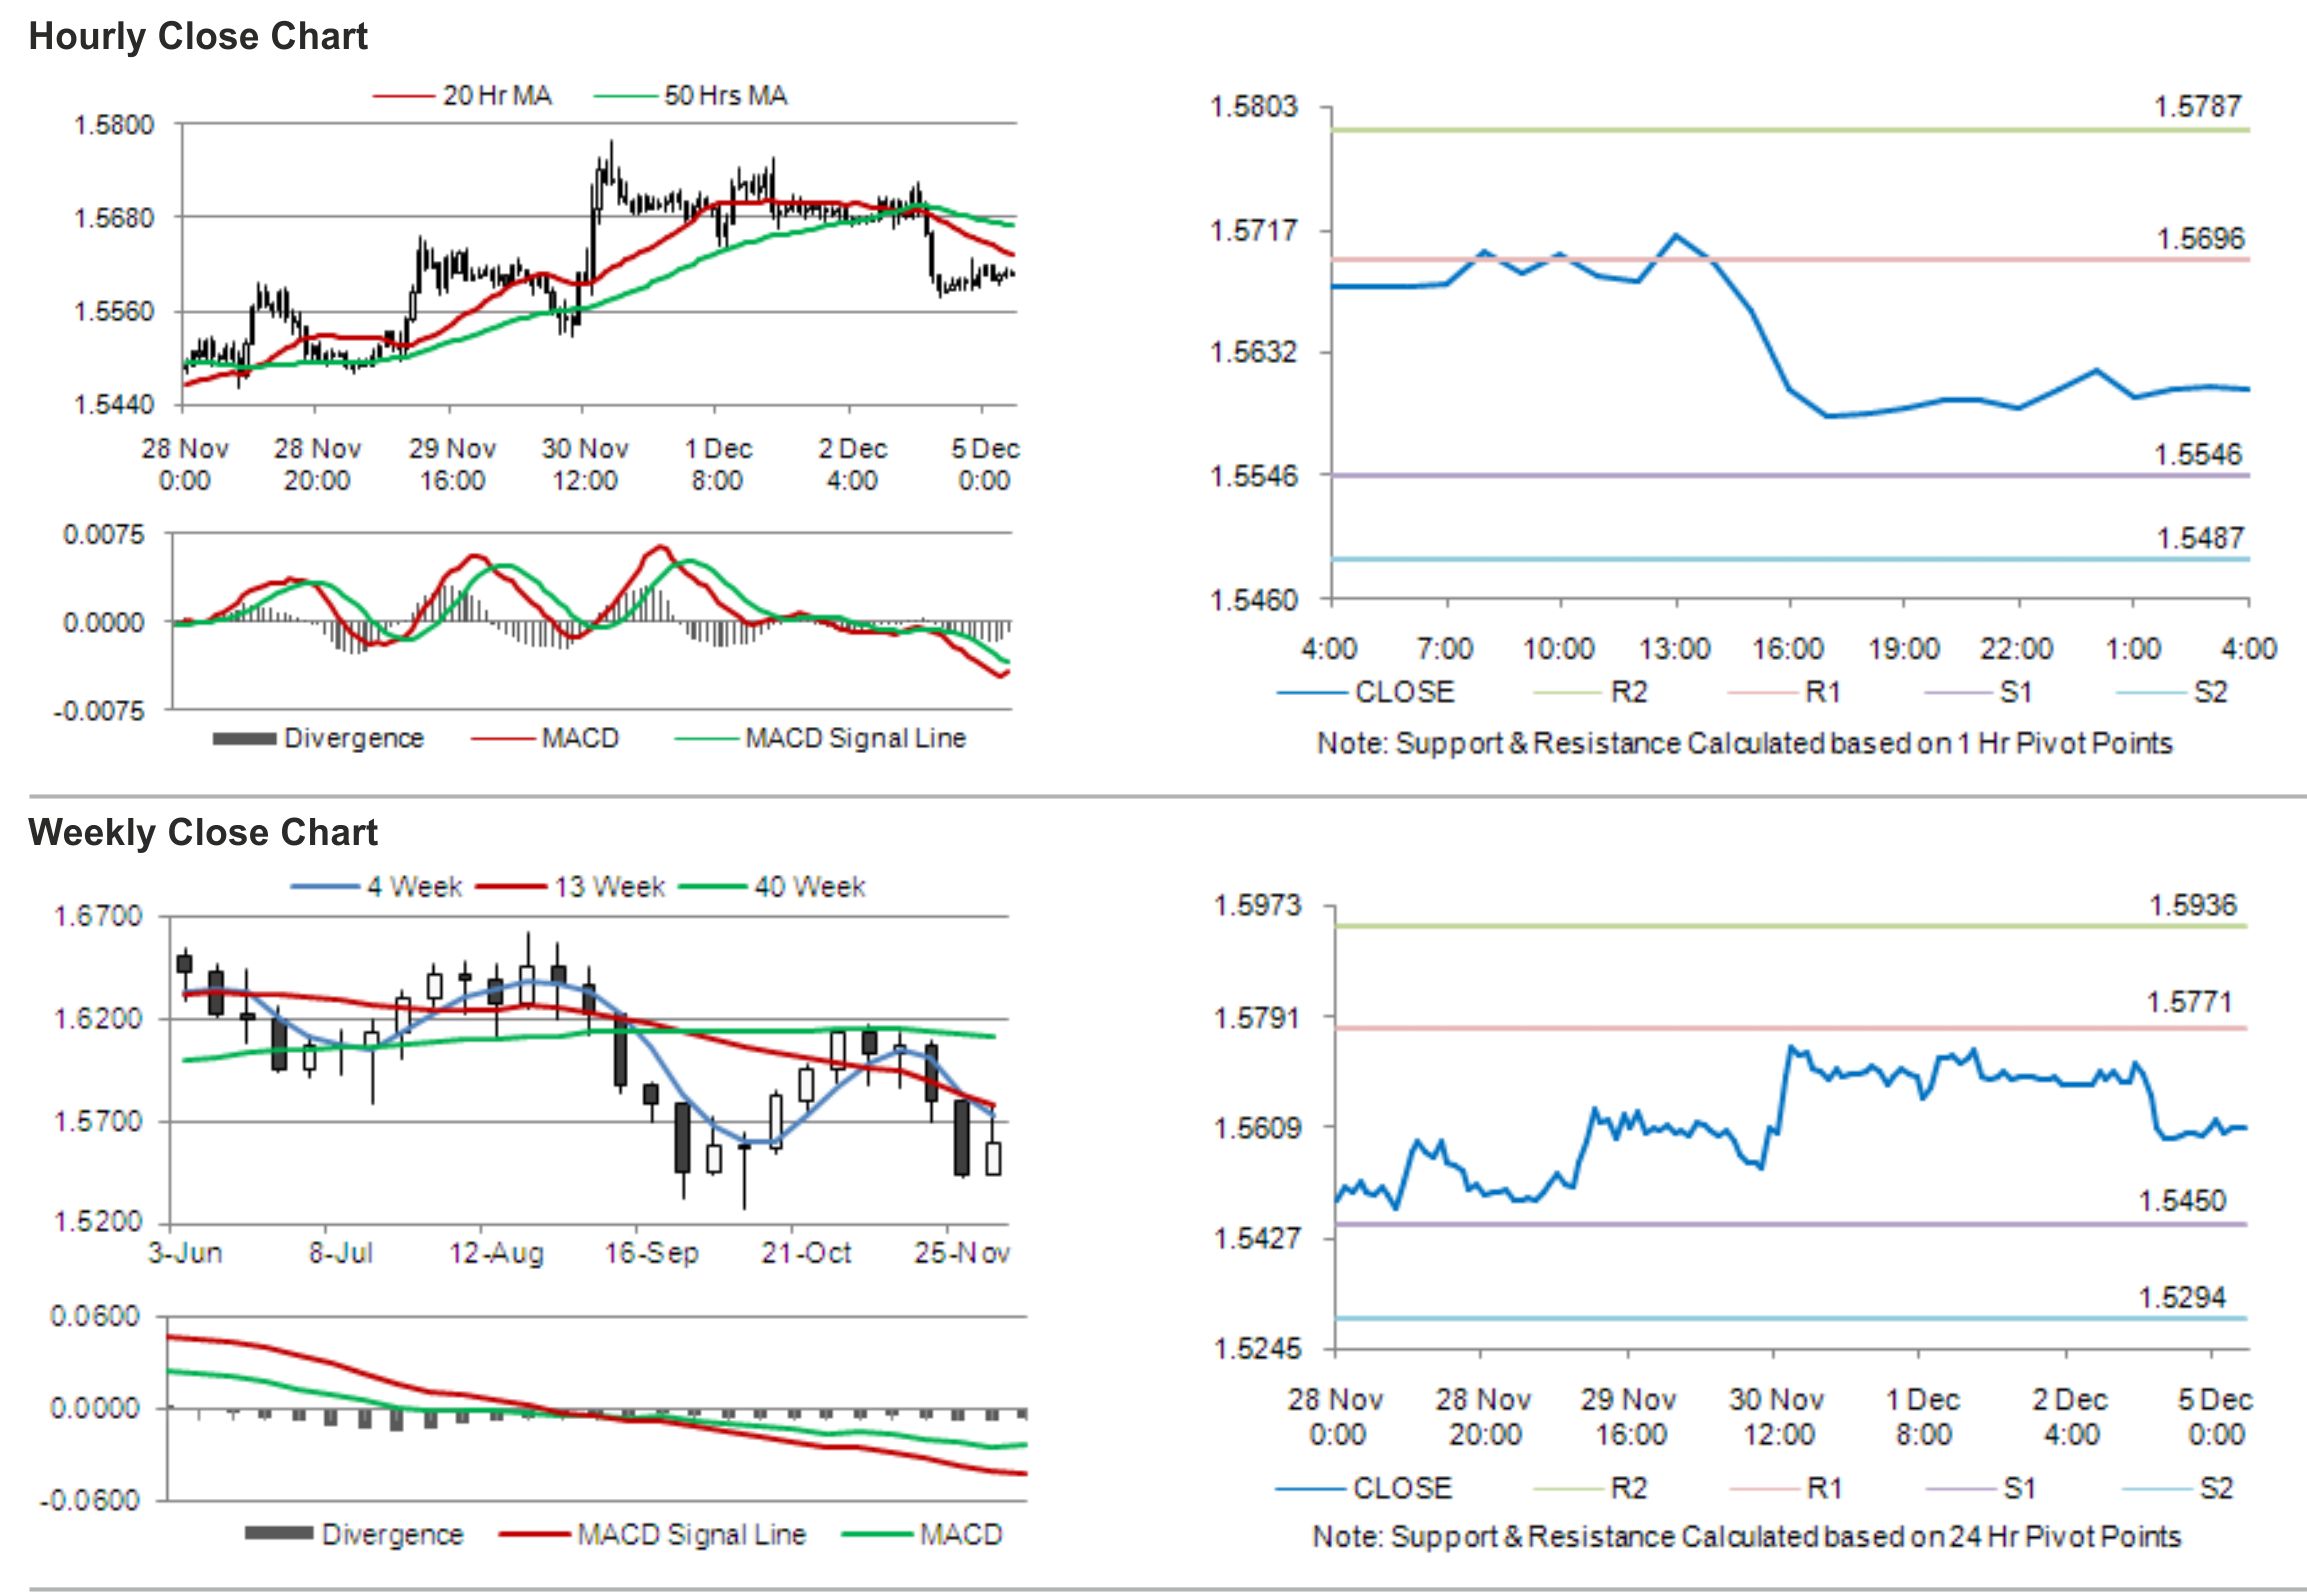Click the 1.5450 S1 level value
This screenshot has width=2307, height=1592.
point(2182,1200)
